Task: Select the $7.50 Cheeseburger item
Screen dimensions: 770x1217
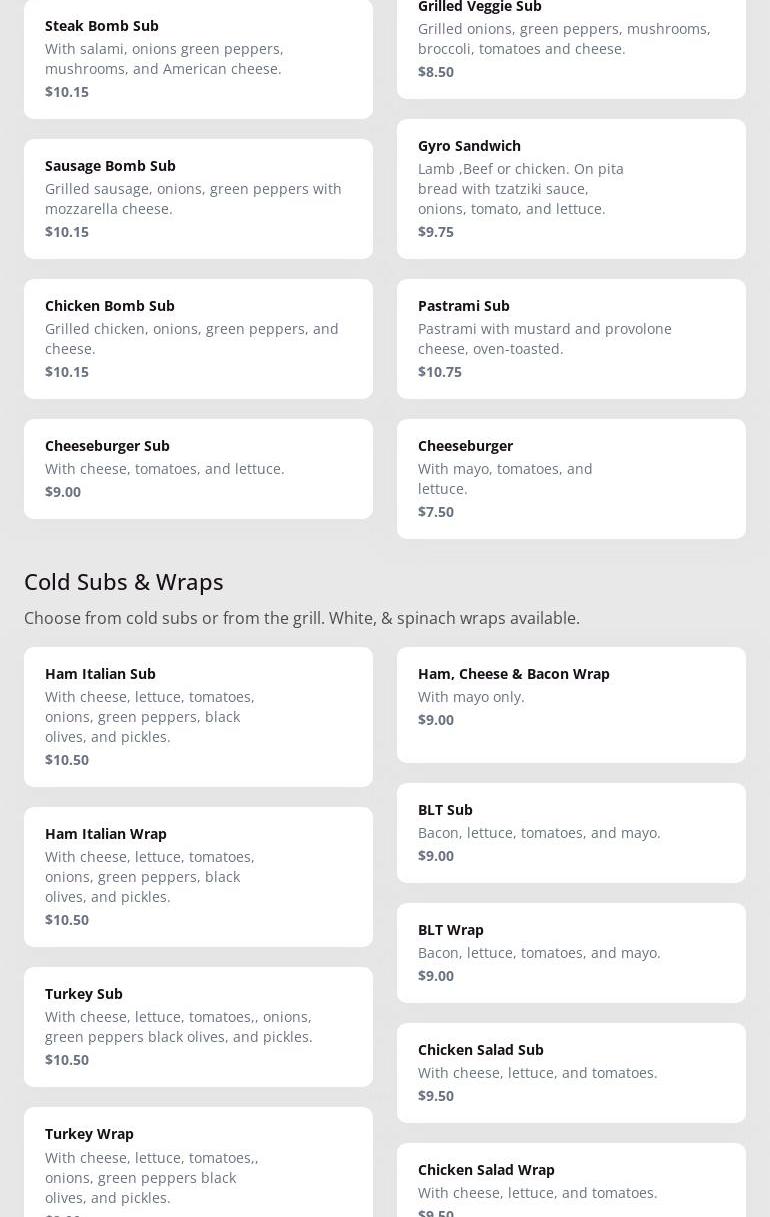Action: click(571, 479)
